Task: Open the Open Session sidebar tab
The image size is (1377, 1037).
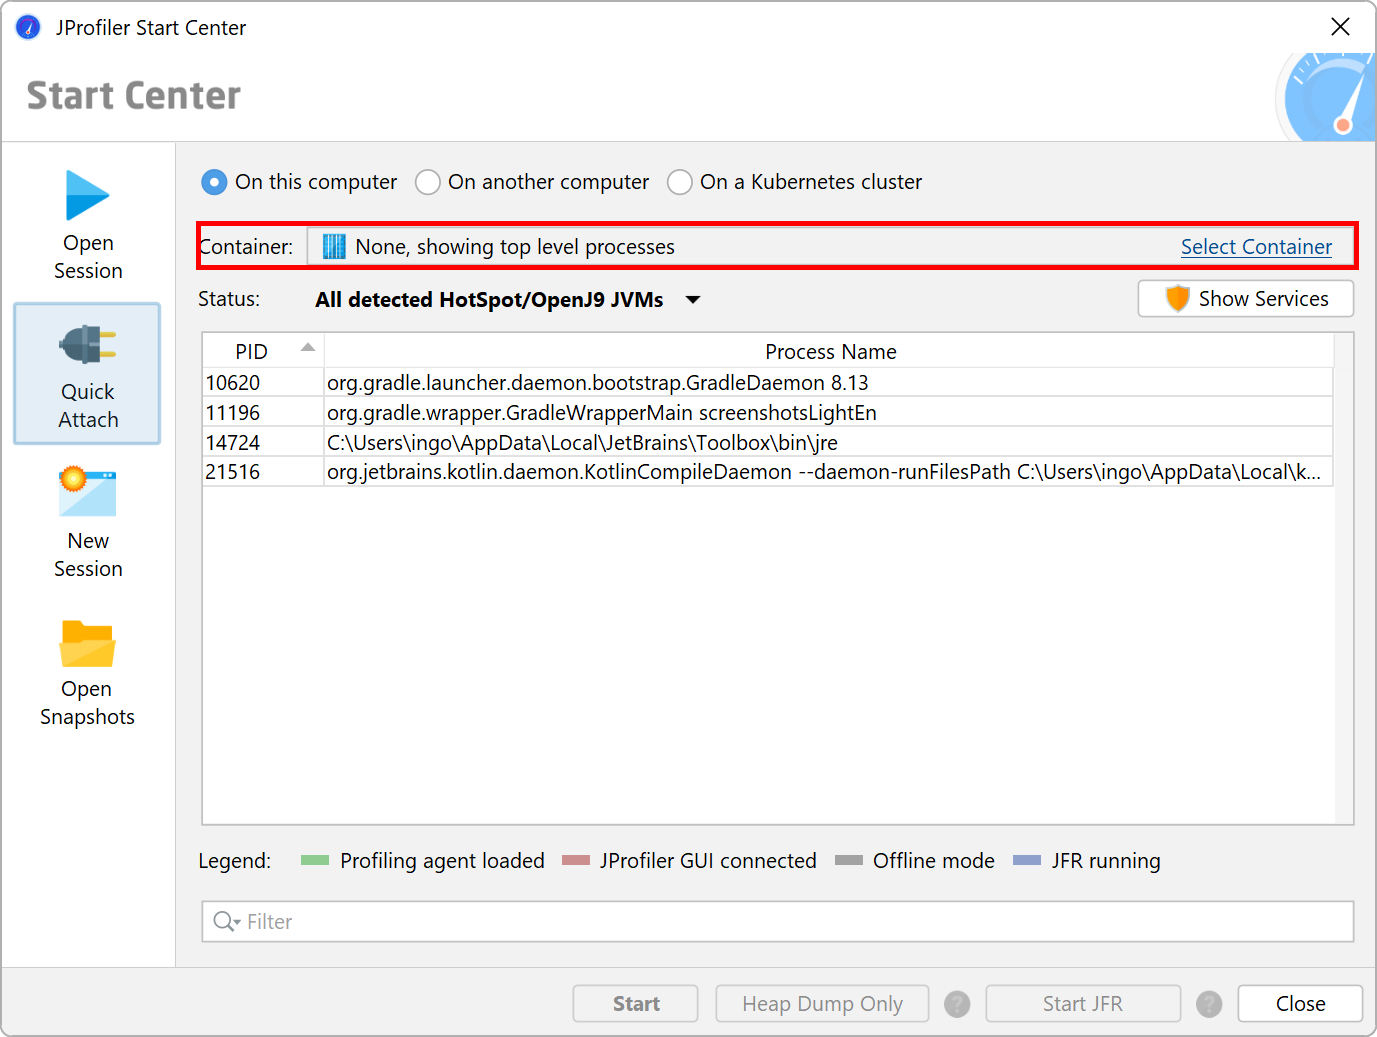Action: pyautogui.click(x=88, y=225)
